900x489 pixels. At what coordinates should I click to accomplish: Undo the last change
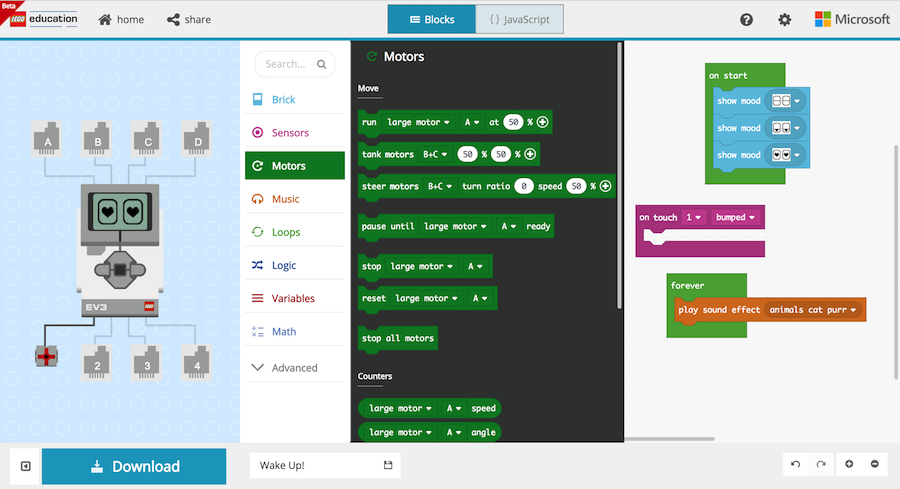pos(796,464)
